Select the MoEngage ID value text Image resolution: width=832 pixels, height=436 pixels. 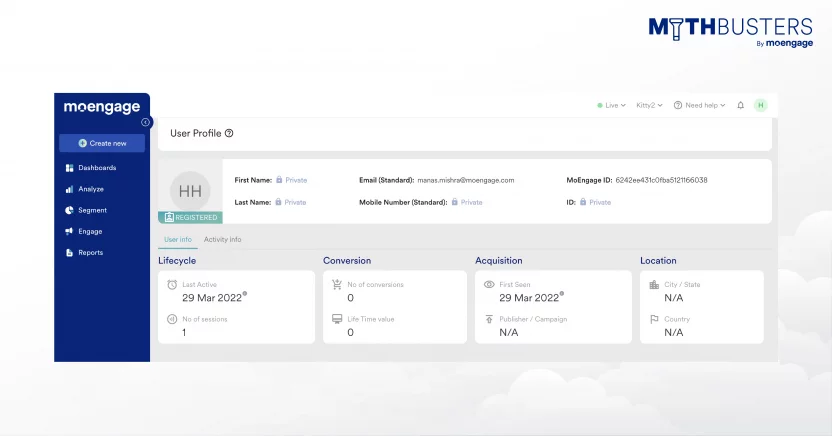(x=661, y=180)
